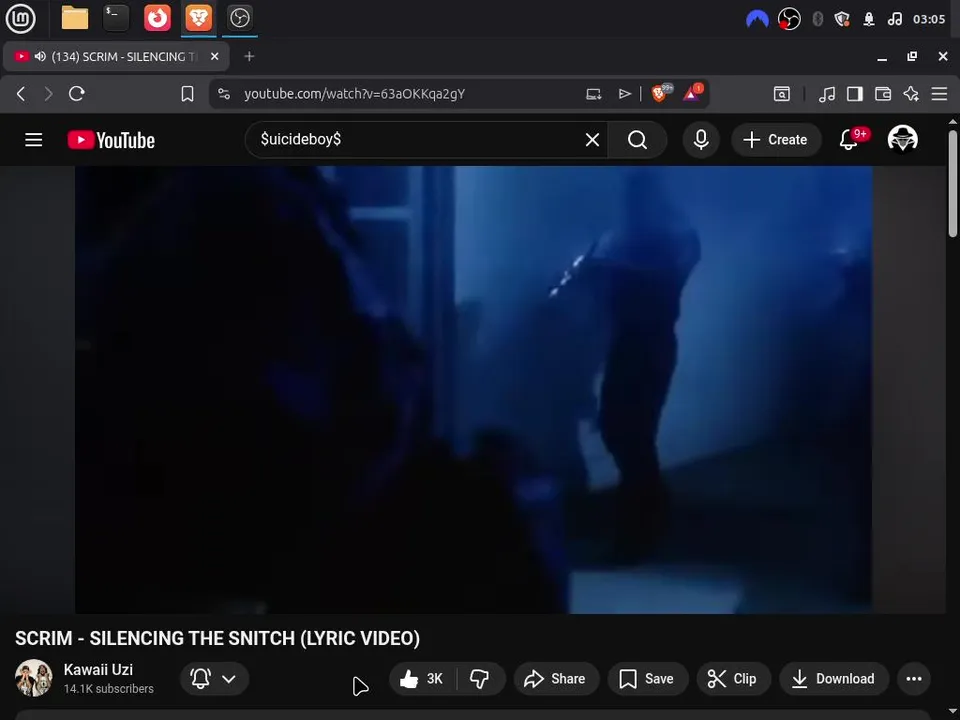Click the video player to pause
This screenshot has width=960, height=720.
click(473, 389)
